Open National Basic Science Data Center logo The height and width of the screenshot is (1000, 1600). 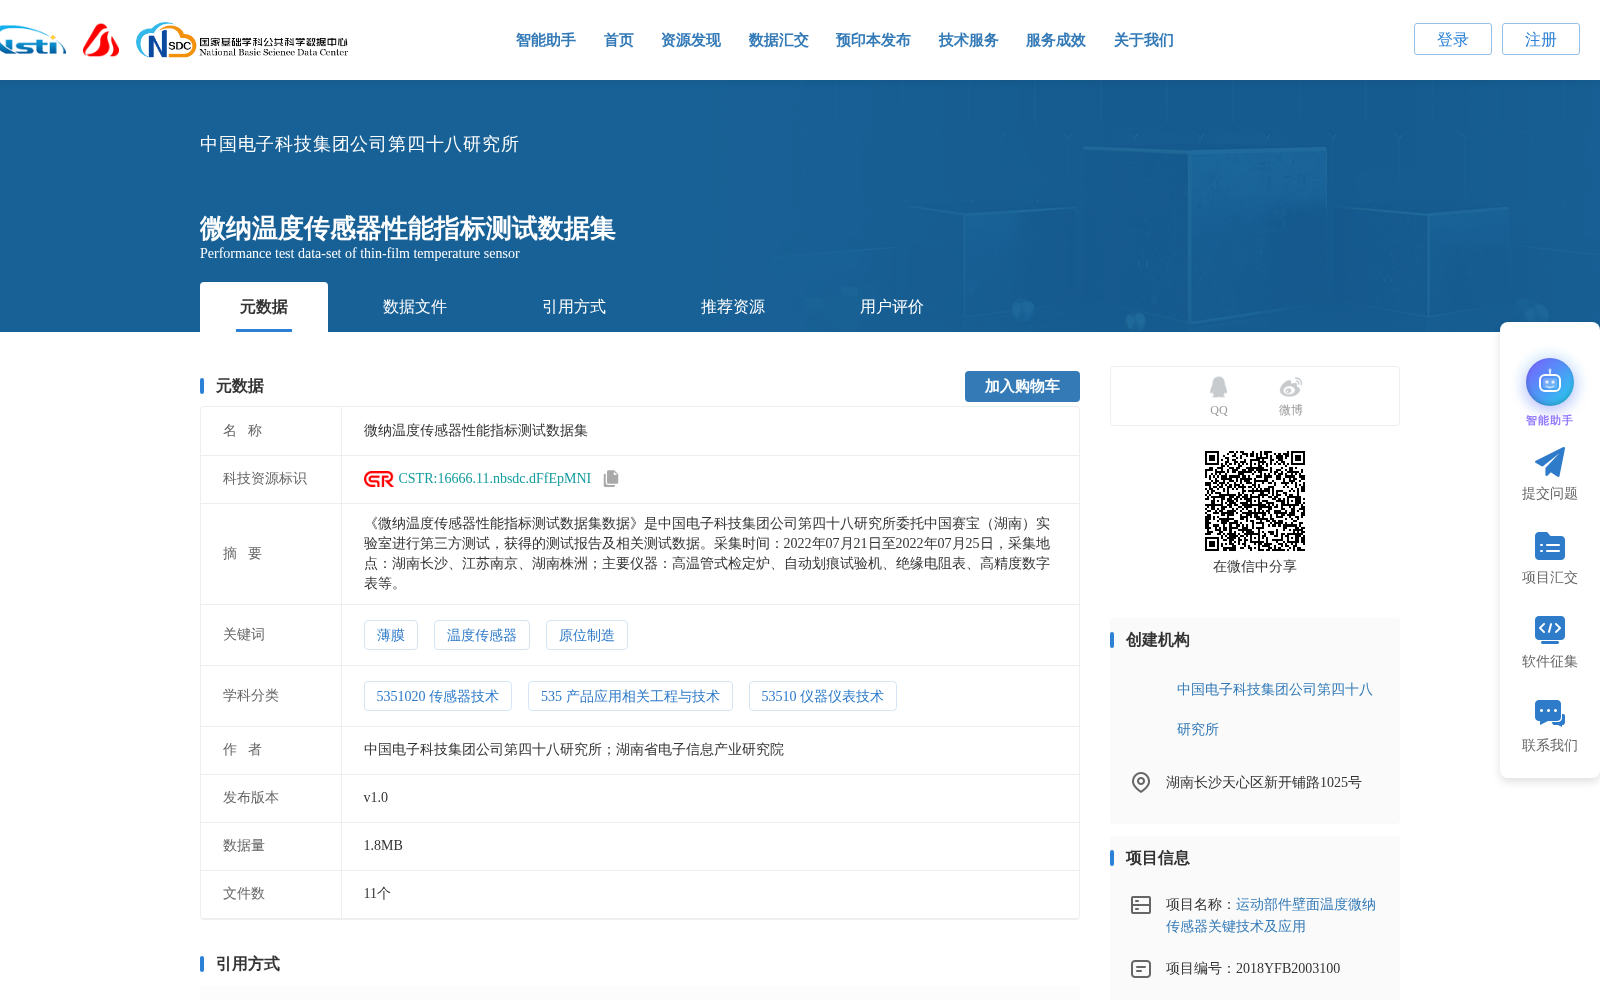click(x=242, y=40)
